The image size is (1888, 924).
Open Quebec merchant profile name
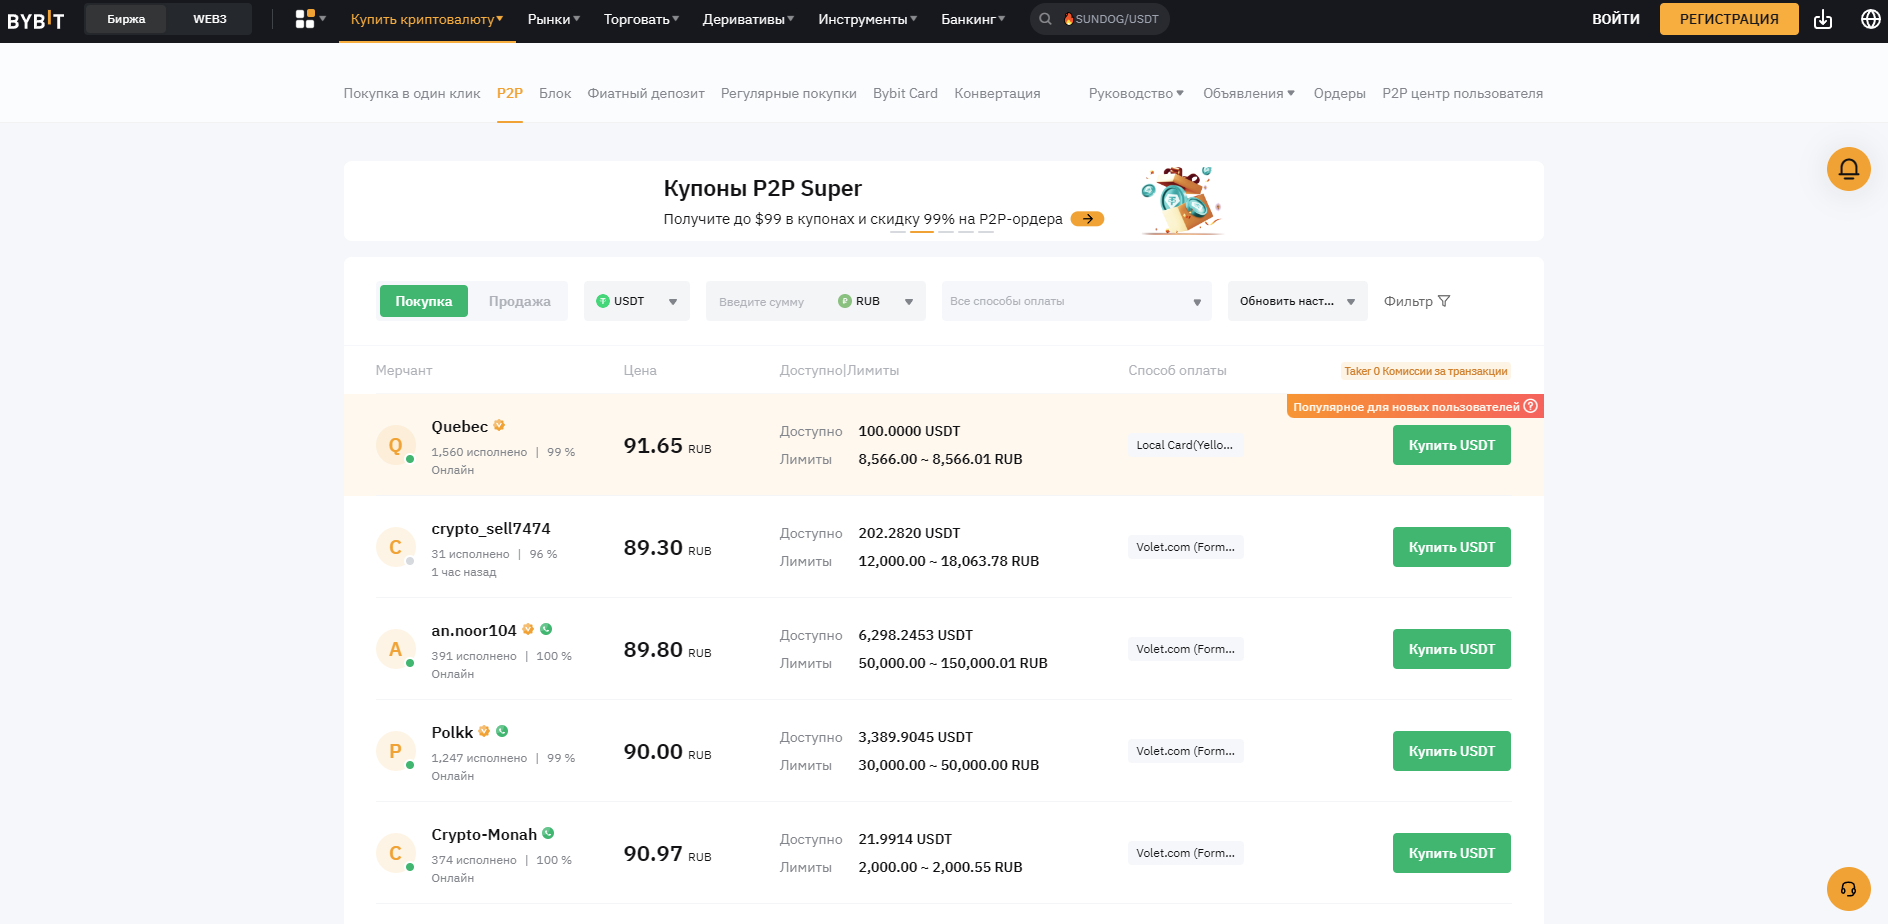click(459, 427)
